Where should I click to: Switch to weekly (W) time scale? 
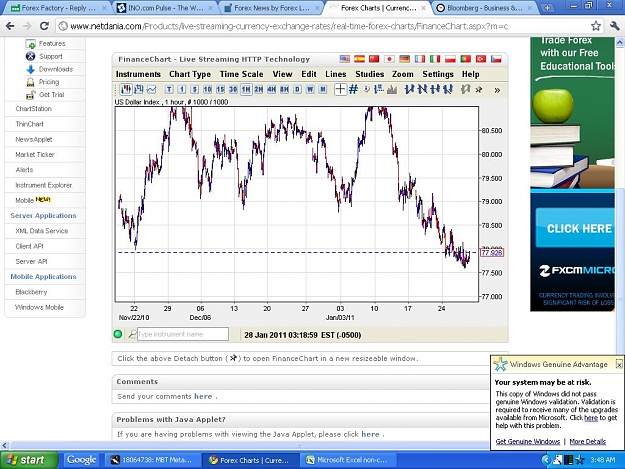(x=310, y=90)
